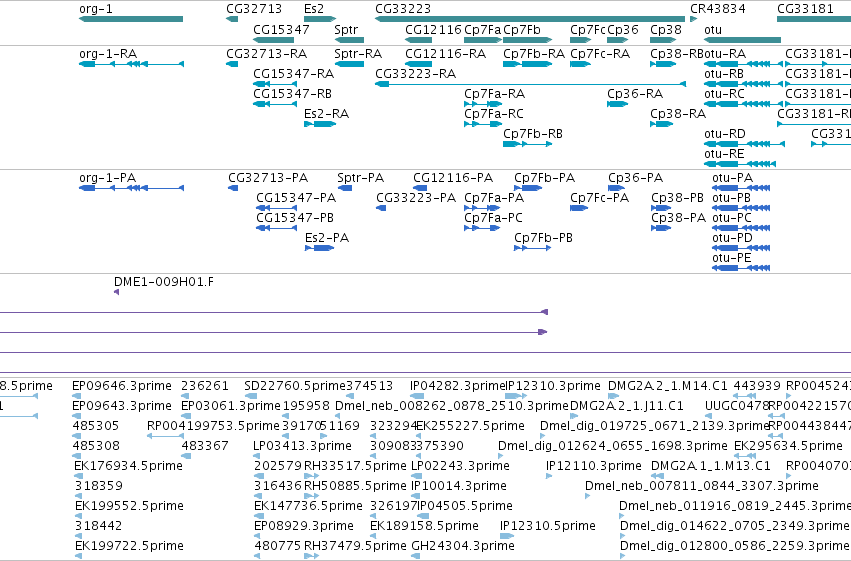The image size is (851, 561).
Task: Select the IP04282.3prime entry
Action: [x=458, y=386]
